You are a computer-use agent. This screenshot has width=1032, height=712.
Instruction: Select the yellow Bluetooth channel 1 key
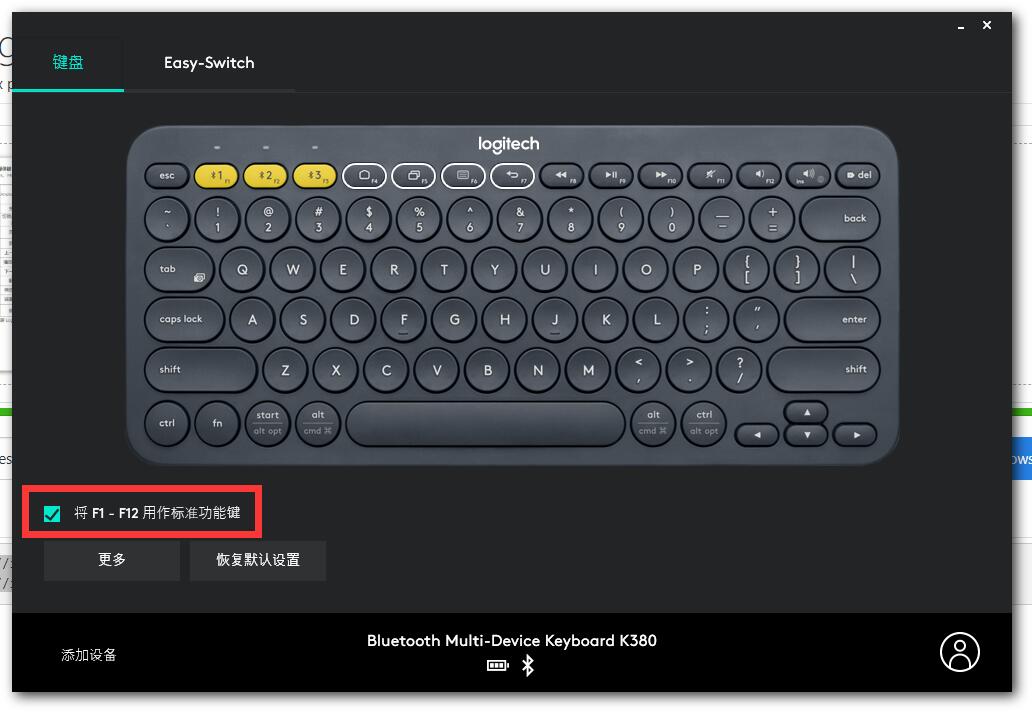coord(217,176)
